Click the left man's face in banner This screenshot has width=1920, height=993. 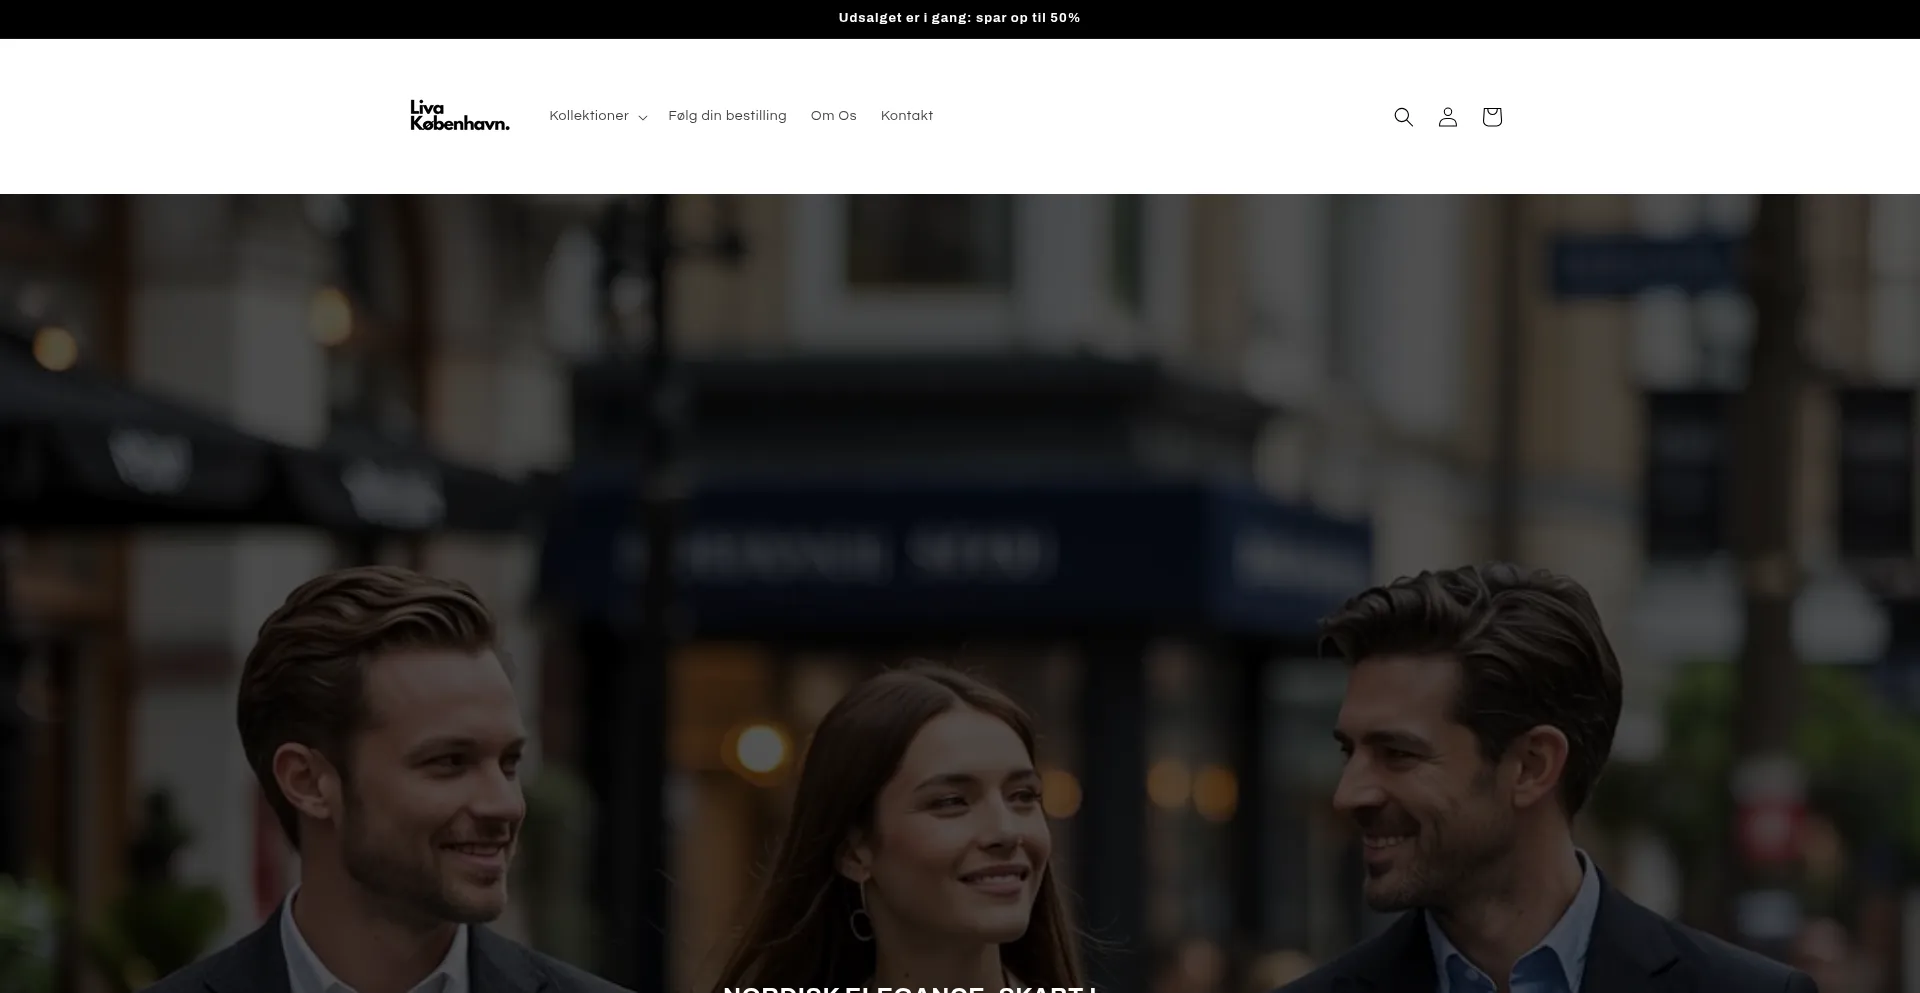coord(440,790)
